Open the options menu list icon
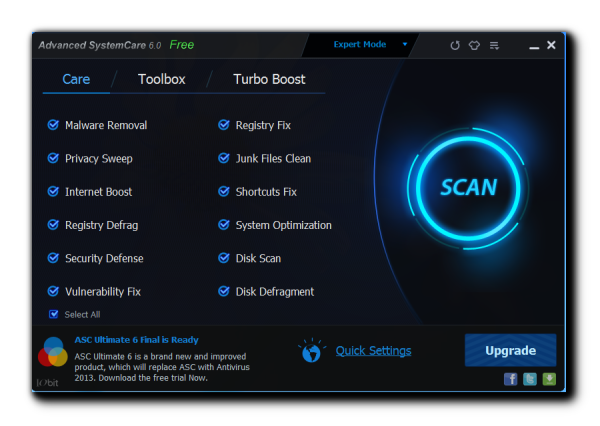The height and width of the screenshot is (426, 600). [494, 46]
